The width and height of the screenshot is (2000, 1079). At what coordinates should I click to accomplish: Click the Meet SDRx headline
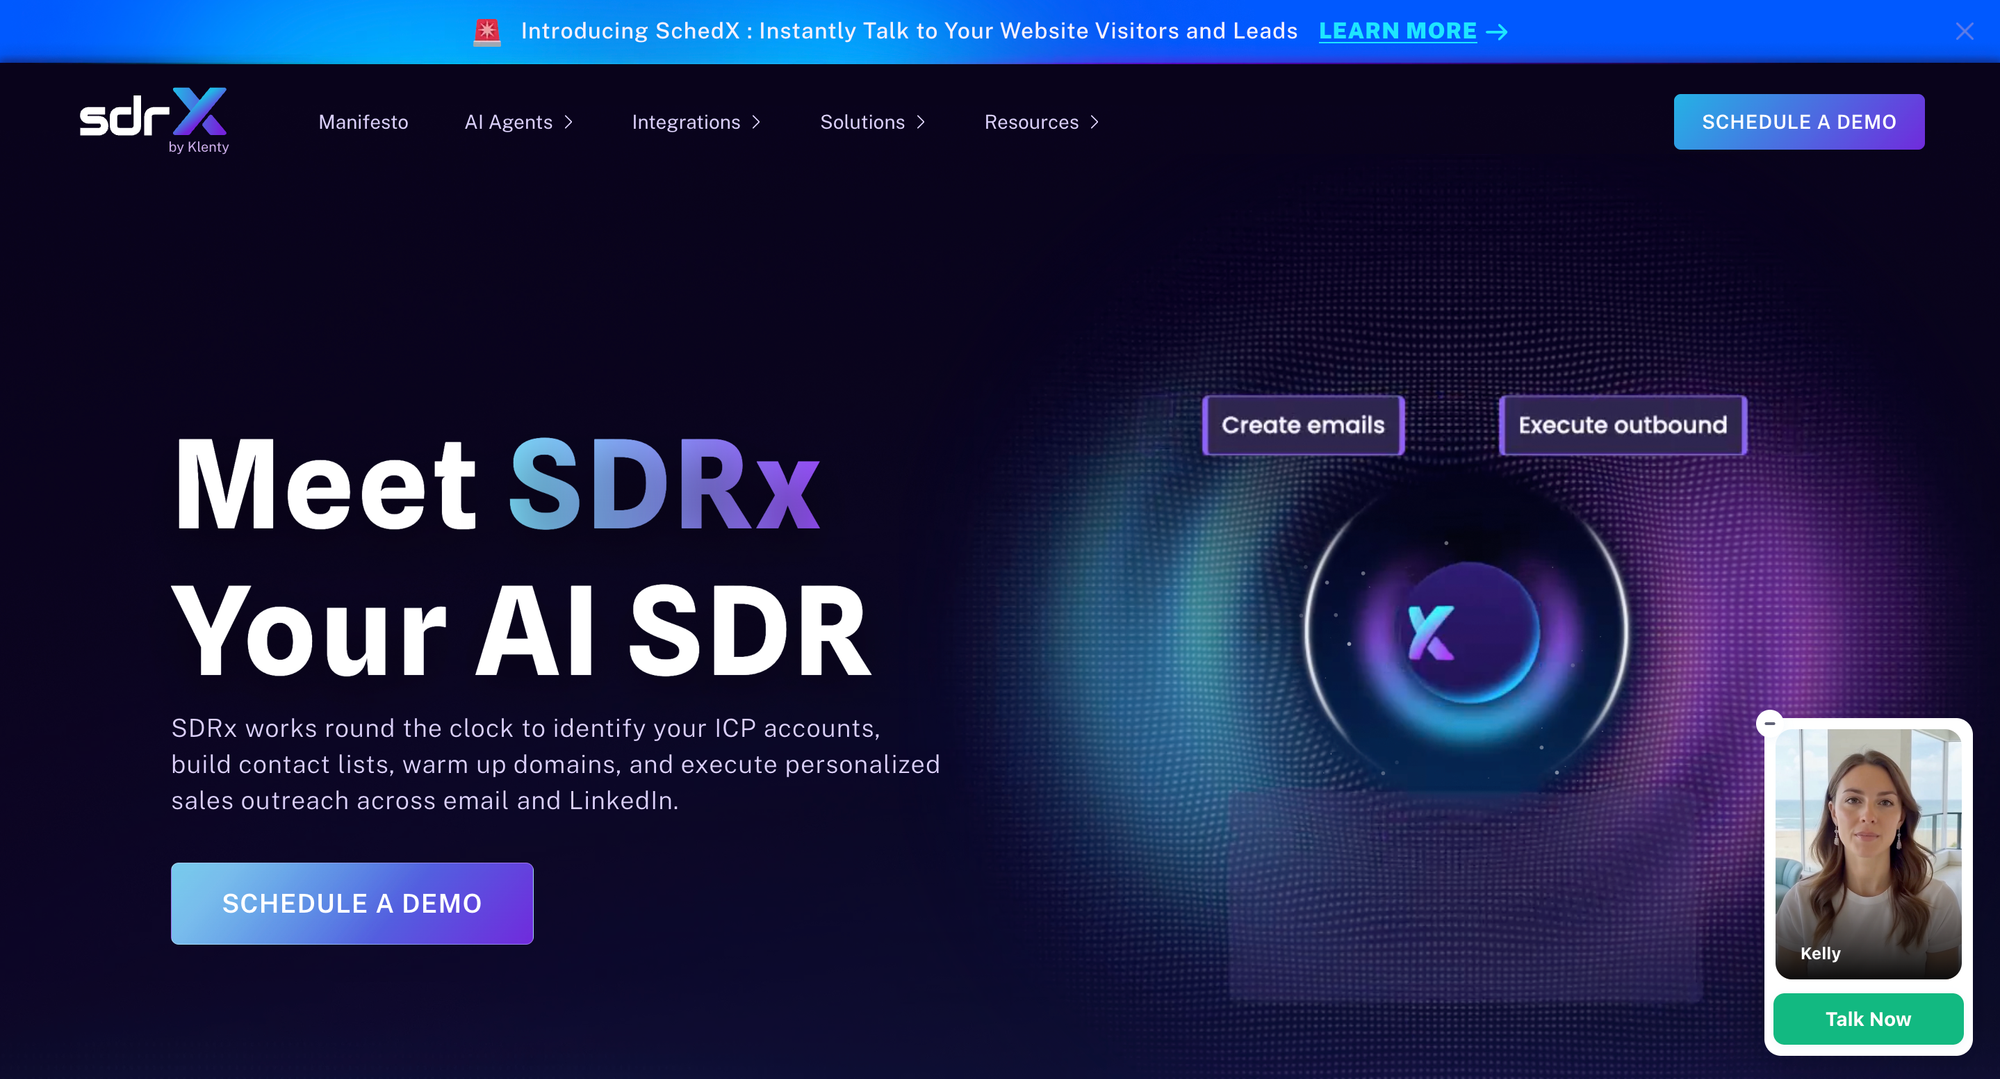pyautogui.click(x=497, y=484)
